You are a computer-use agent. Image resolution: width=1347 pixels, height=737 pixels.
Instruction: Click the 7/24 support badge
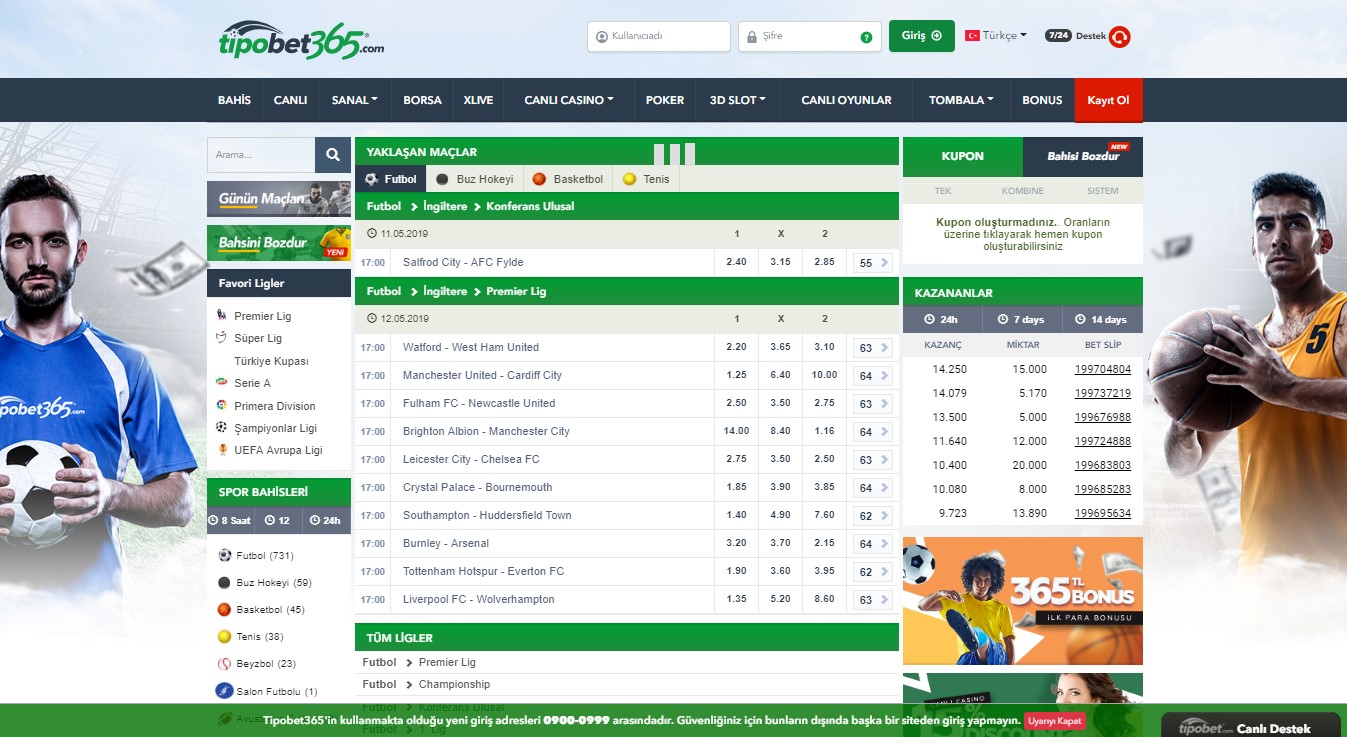pyautogui.click(x=1058, y=35)
